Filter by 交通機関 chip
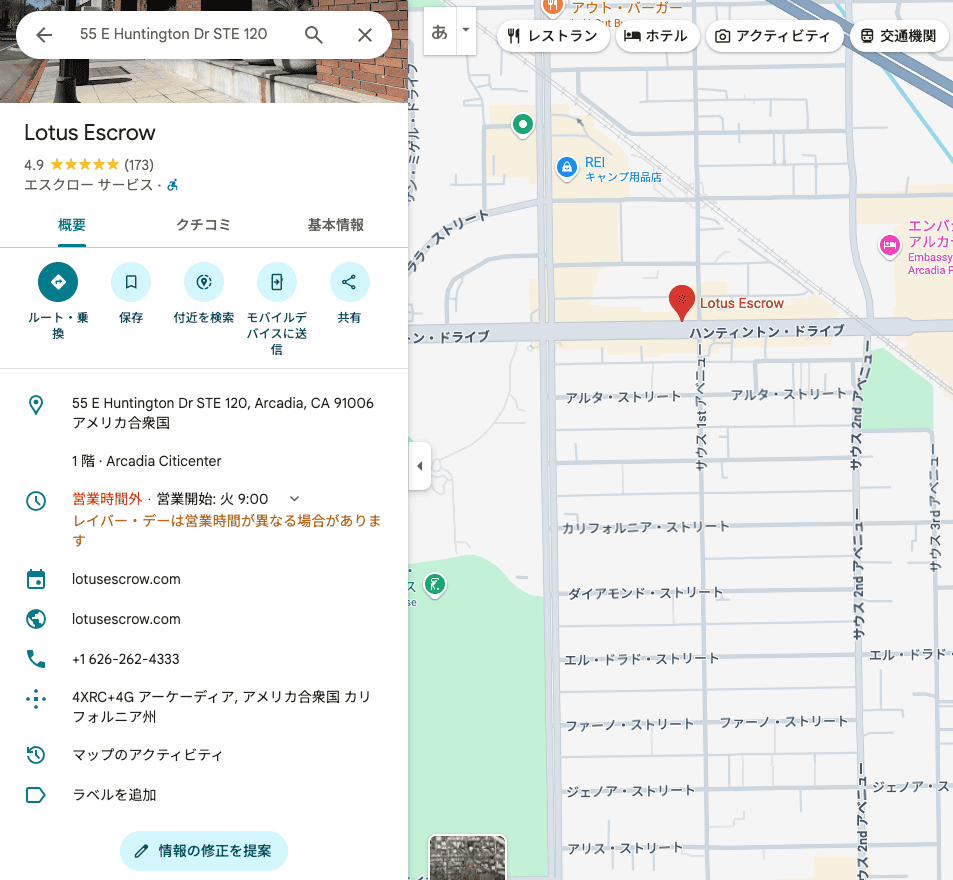Image resolution: width=953 pixels, height=880 pixels. 899,36
